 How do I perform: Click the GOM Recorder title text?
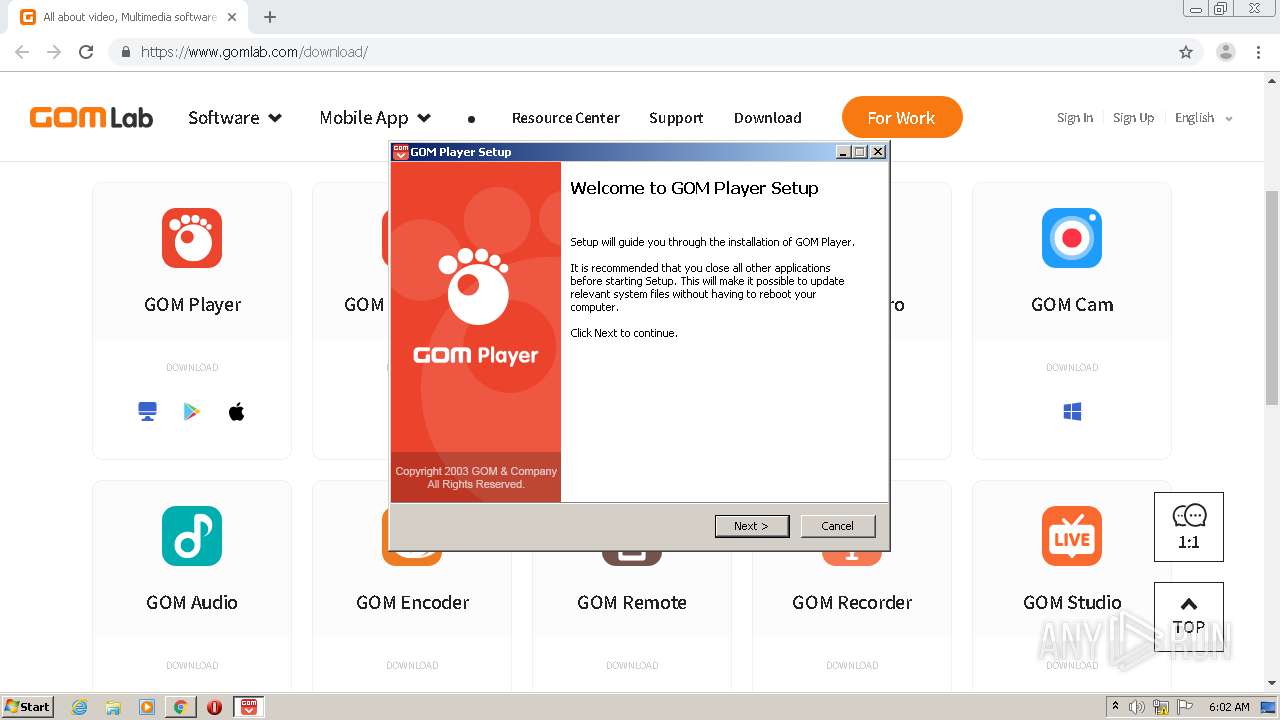tap(852, 602)
